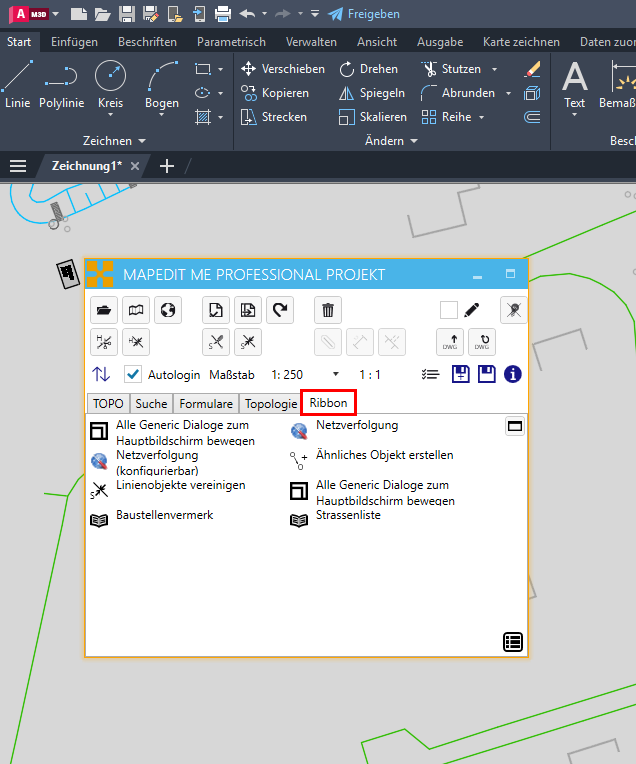
Task: Toggle the Autologin checkbox
Action: click(x=133, y=374)
